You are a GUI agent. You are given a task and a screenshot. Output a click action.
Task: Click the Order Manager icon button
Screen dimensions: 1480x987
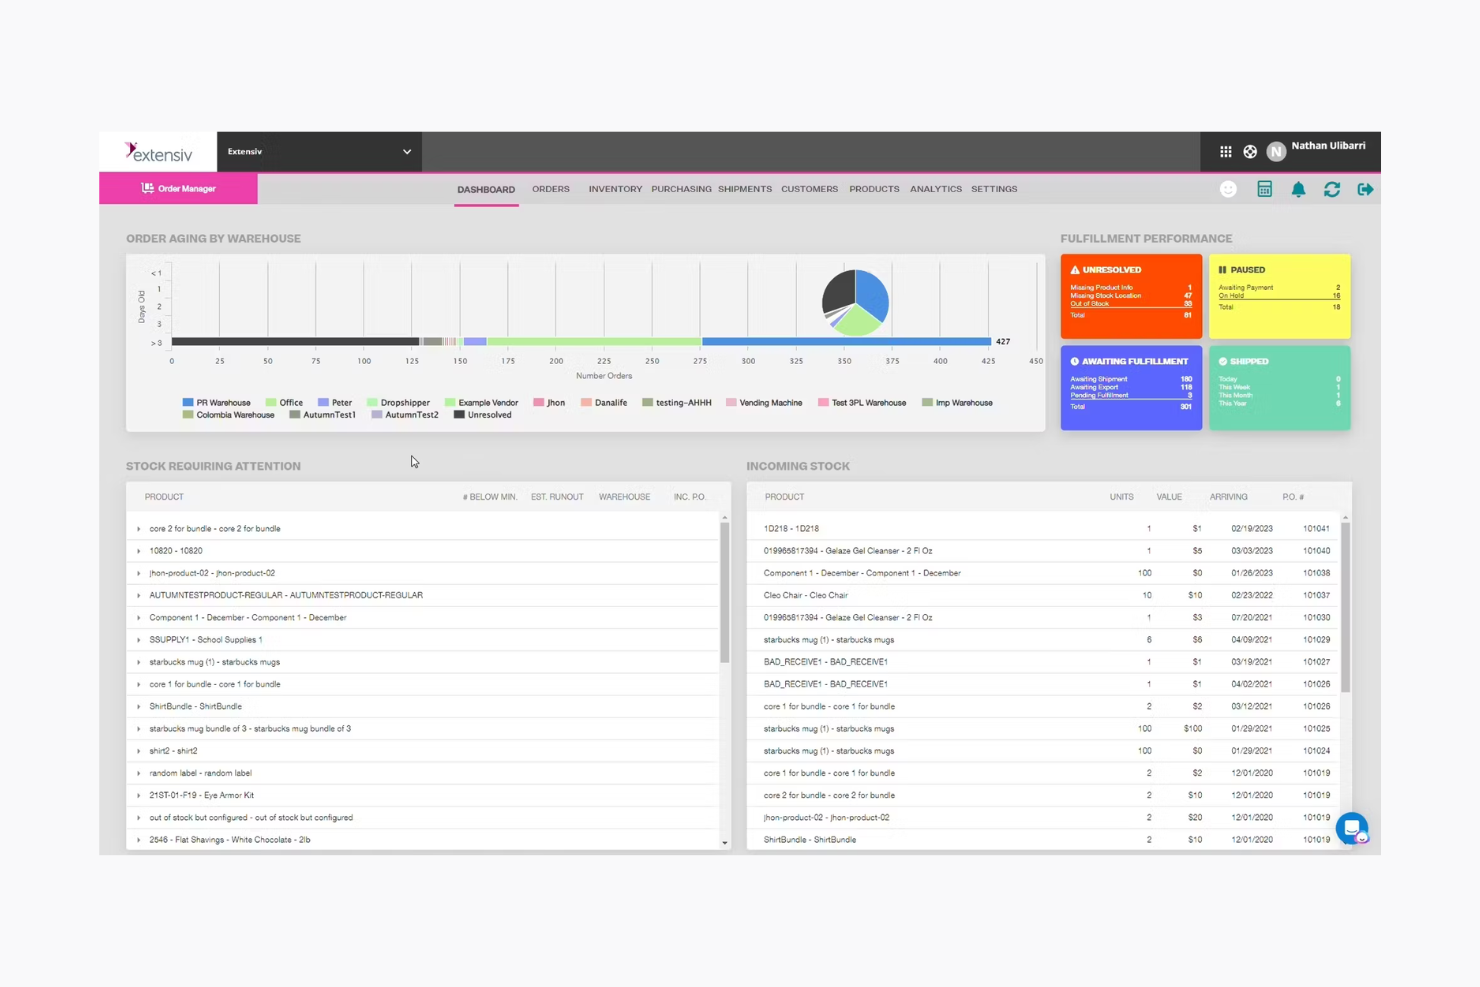(x=147, y=188)
